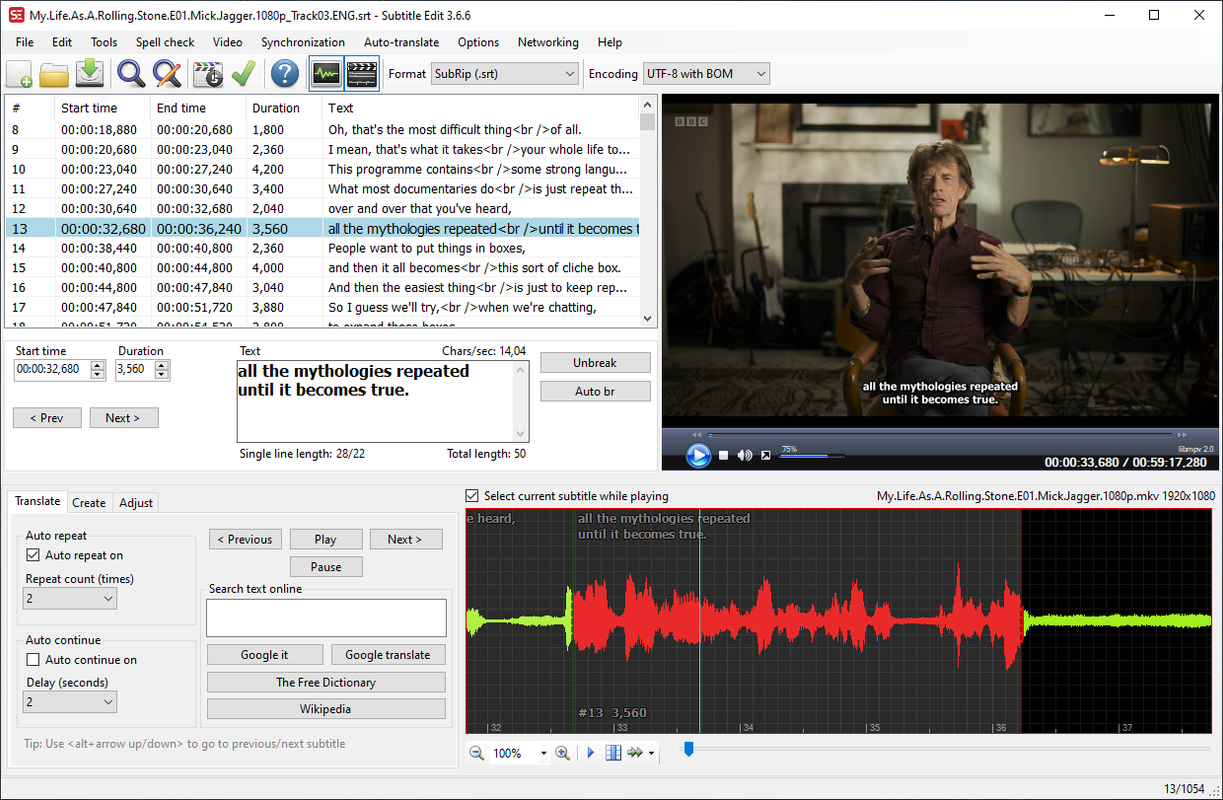Select subtitle row 14 People want to put things
The image size is (1223, 800).
[x=322, y=248]
